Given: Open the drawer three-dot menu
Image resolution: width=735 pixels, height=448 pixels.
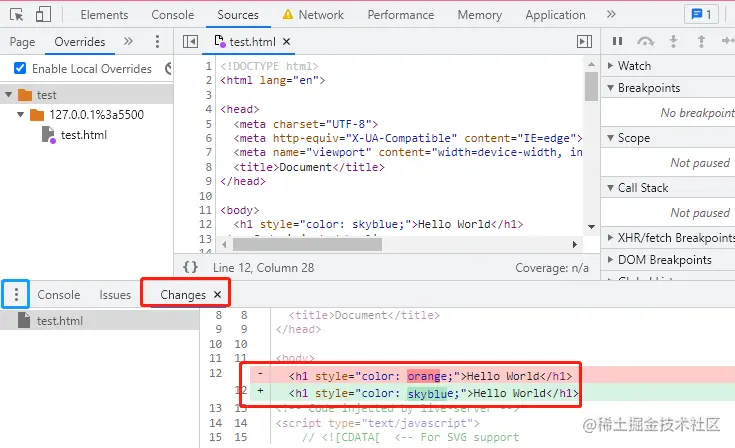Looking at the screenshot, I should point(16,294).
